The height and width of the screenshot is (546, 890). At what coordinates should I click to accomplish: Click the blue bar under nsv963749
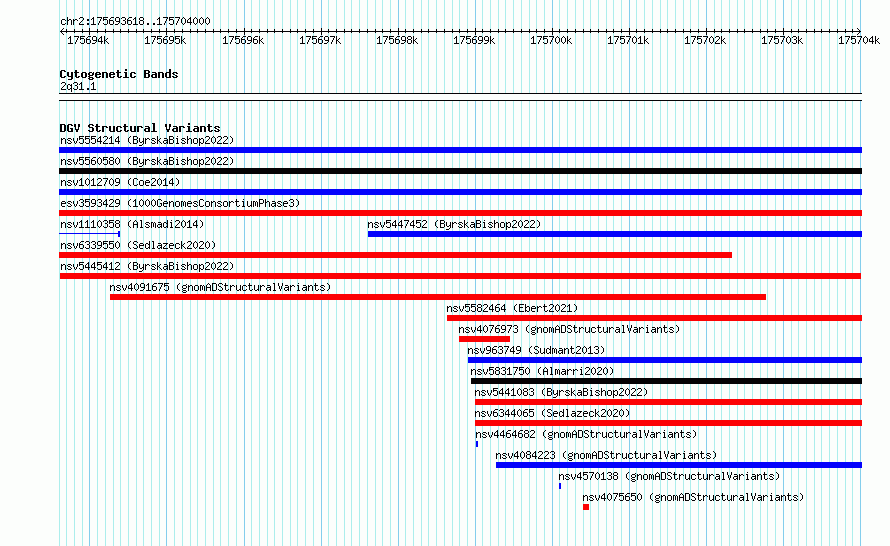tap(665, 360)
